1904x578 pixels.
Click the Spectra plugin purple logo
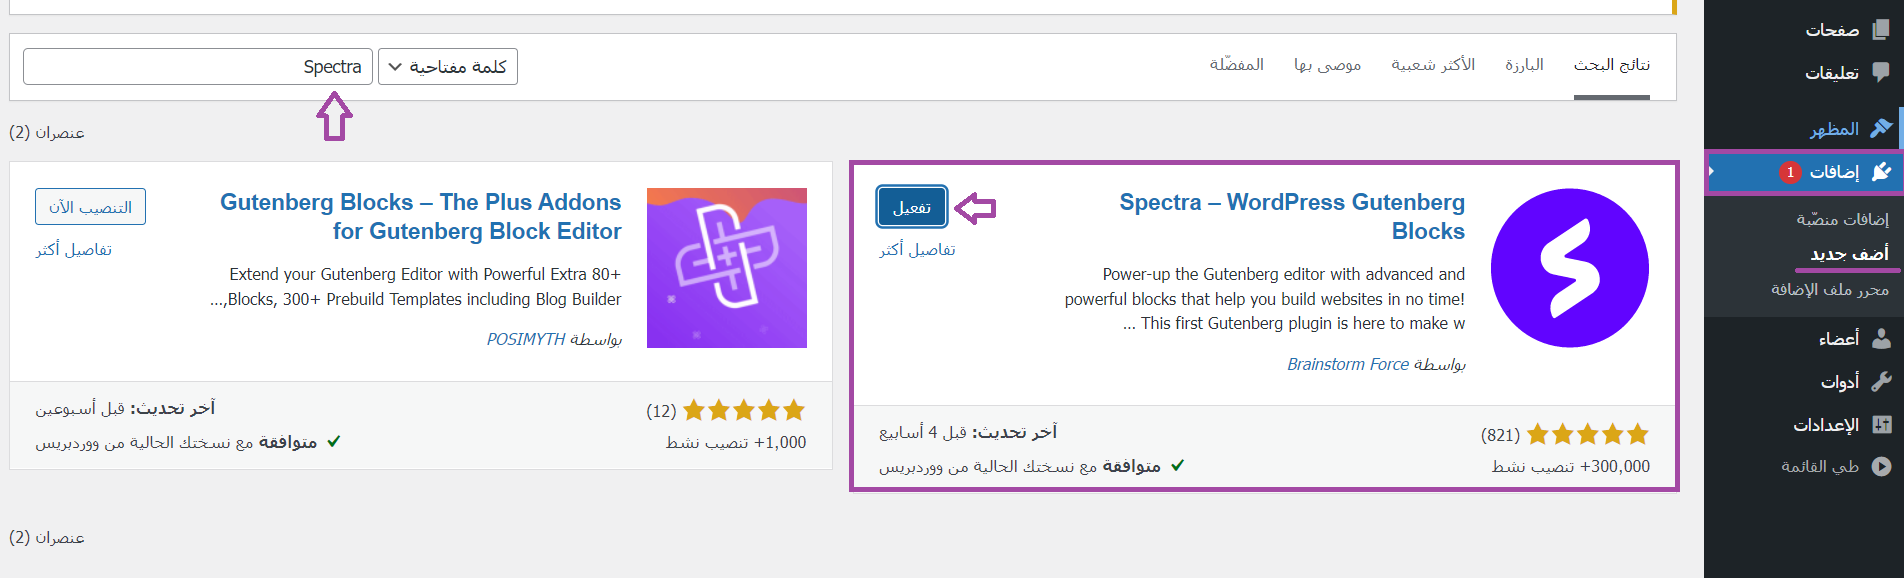coord(1569,268)
